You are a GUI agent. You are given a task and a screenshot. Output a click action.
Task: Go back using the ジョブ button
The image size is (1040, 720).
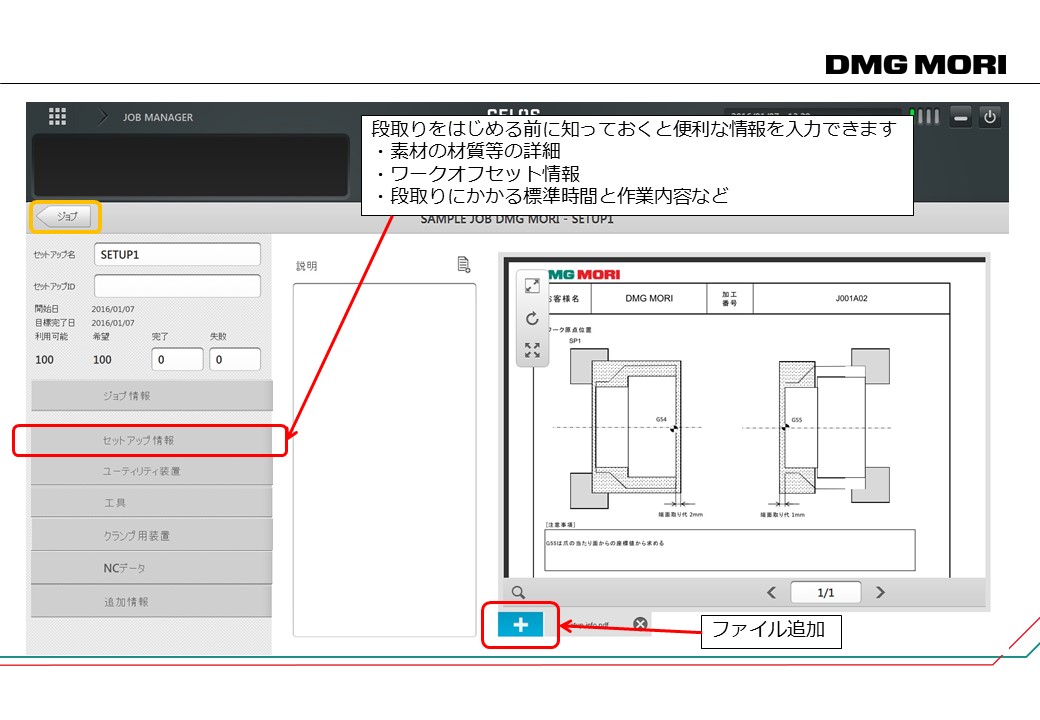[64, 216]
